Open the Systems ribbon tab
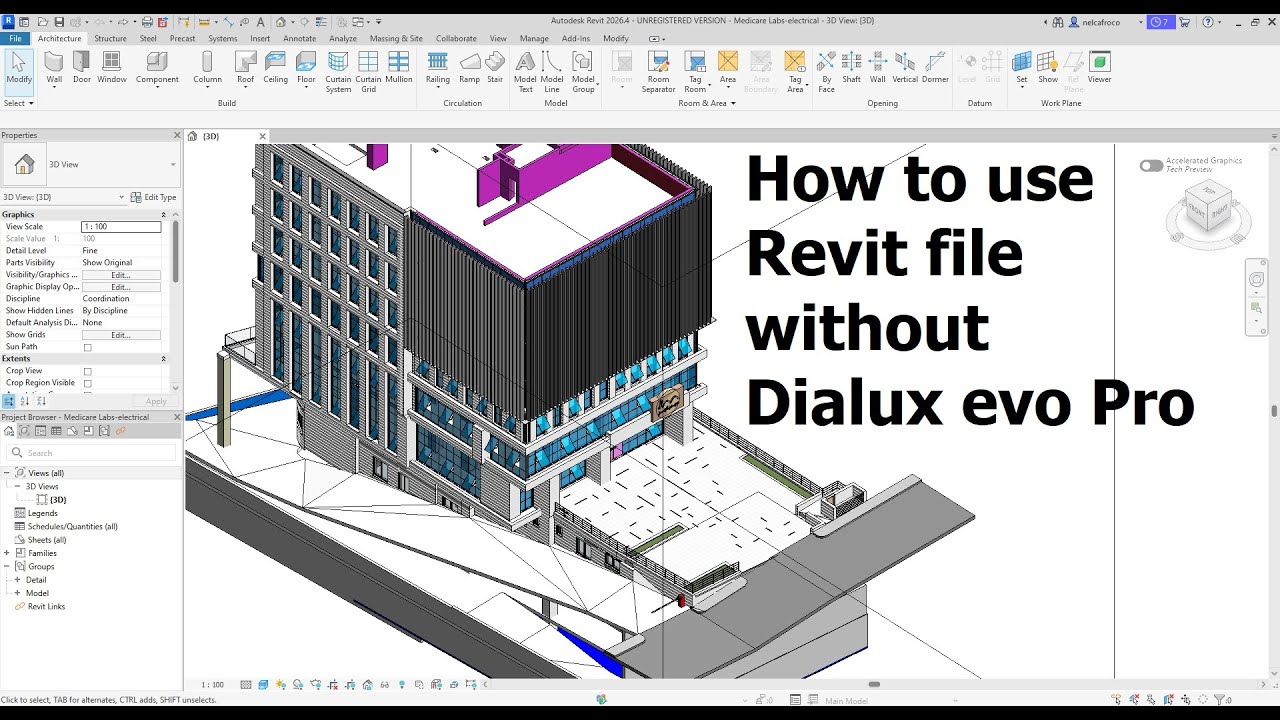 (x=222, y=38)
